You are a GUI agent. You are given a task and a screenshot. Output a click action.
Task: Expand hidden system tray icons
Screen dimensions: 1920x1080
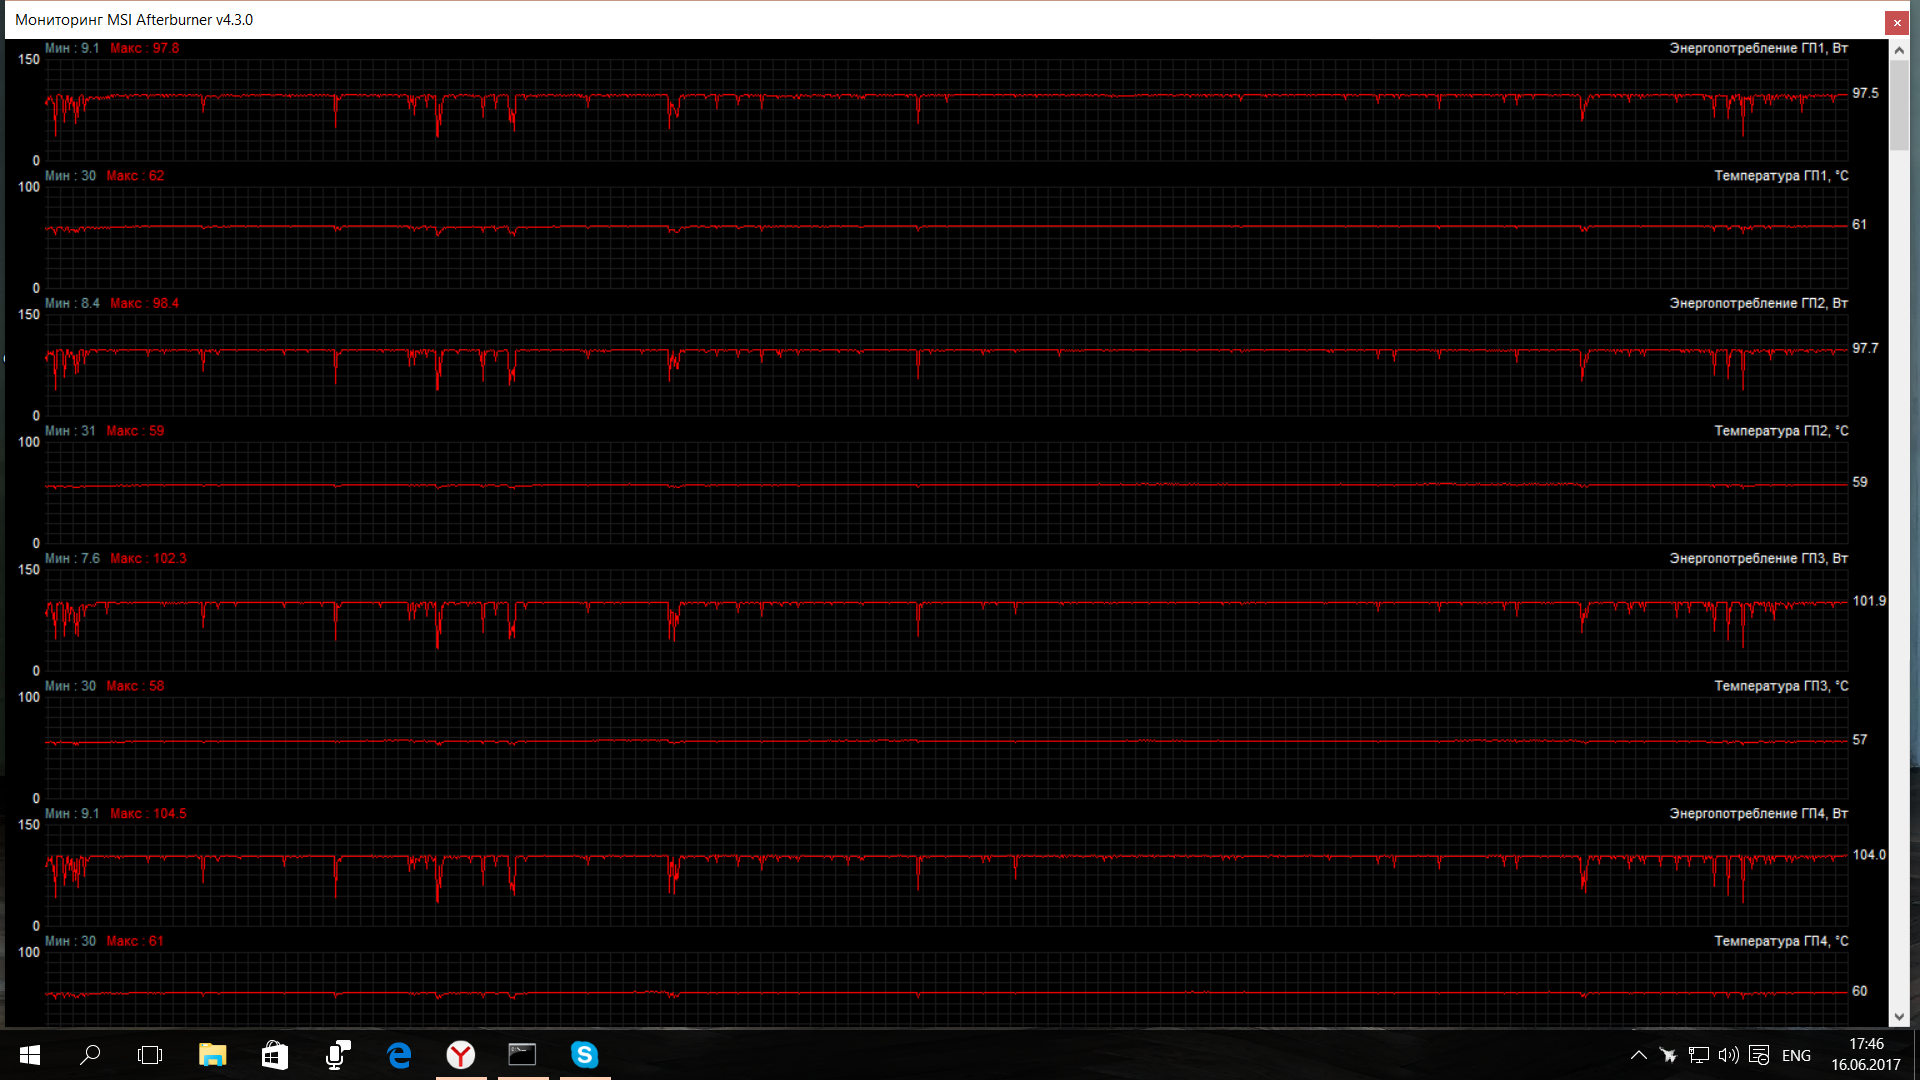[1638, 1055]
